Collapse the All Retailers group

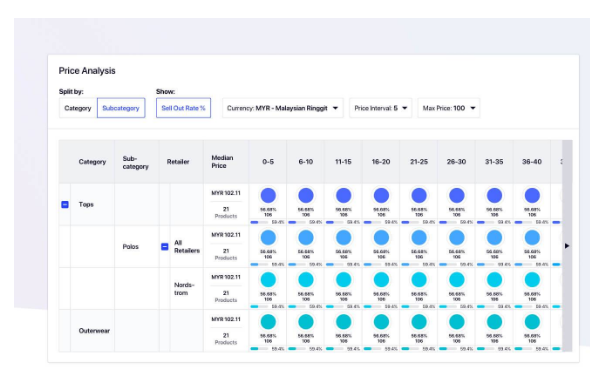tap(164, 247)
